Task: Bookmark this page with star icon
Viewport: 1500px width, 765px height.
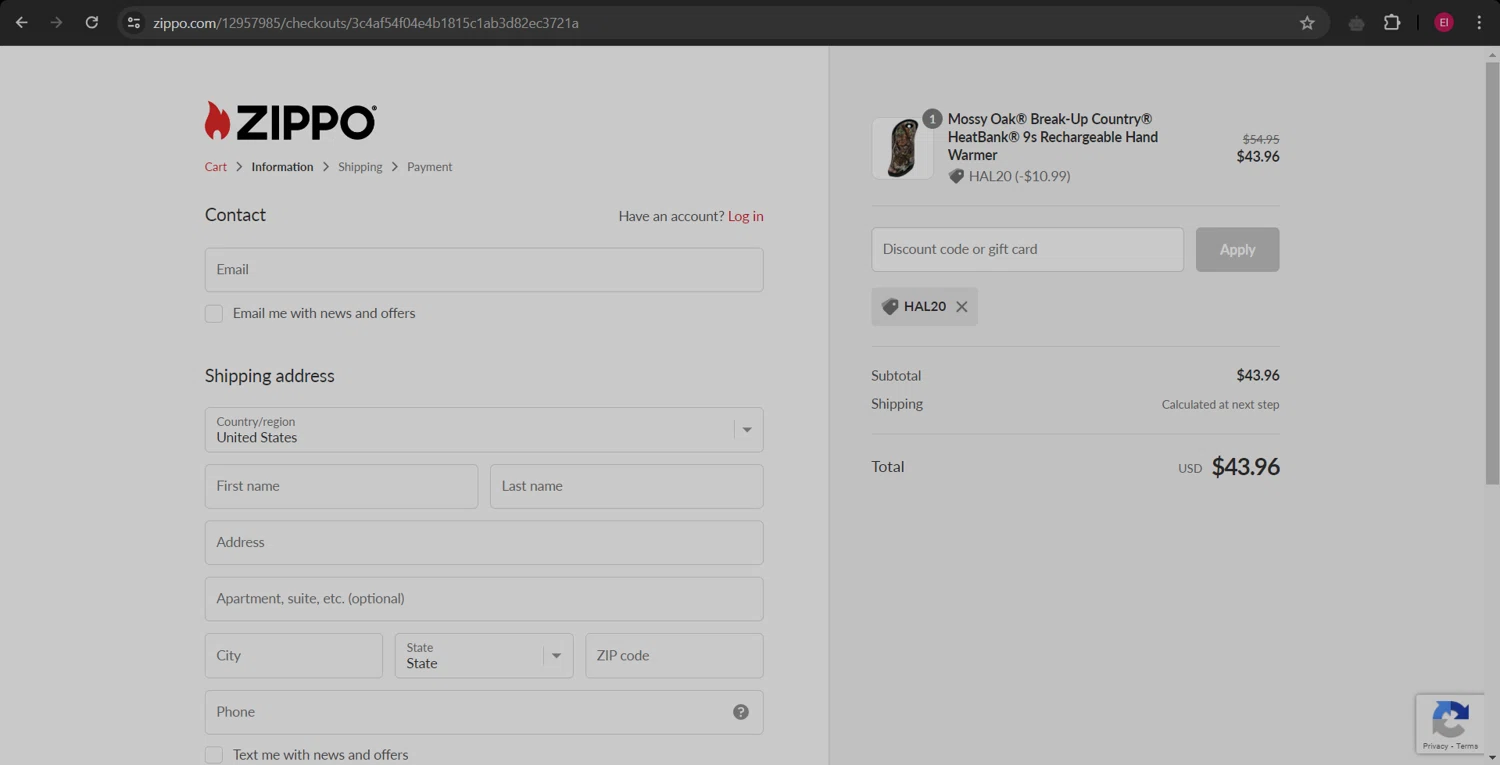Action: tap(1306, 23)
